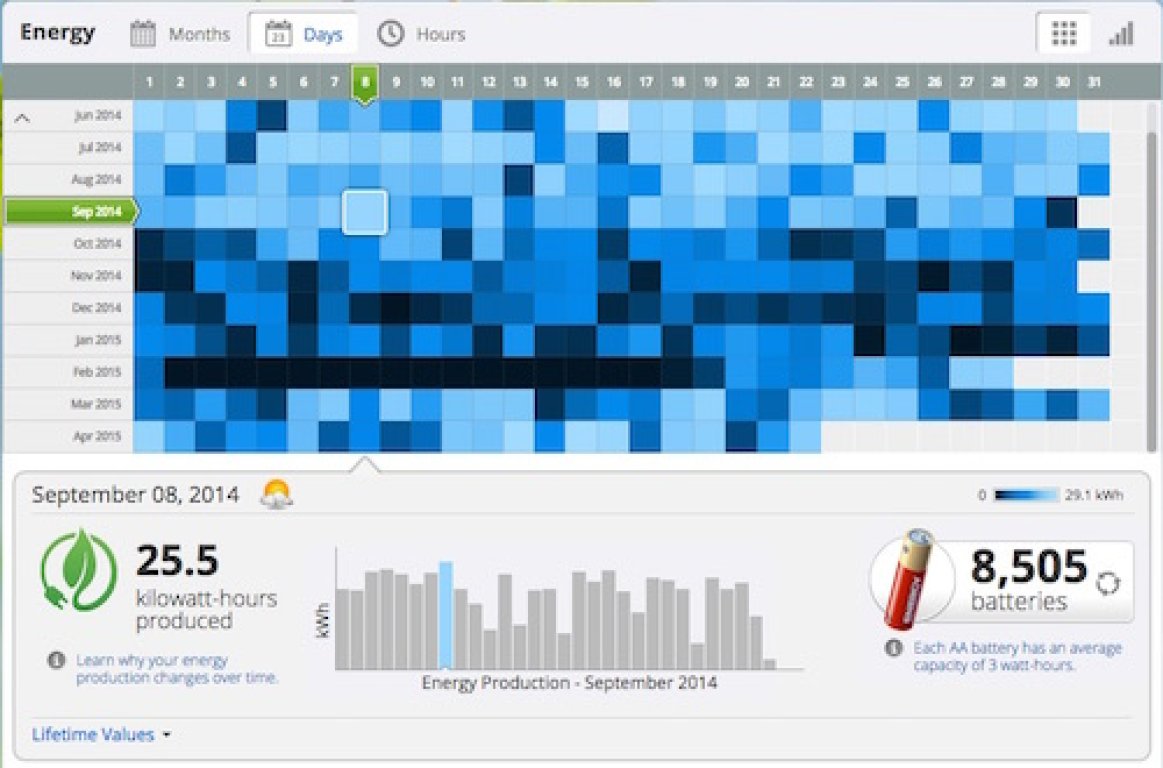Open 'Learn why your energy production changes' link

(x=177, y=669)
